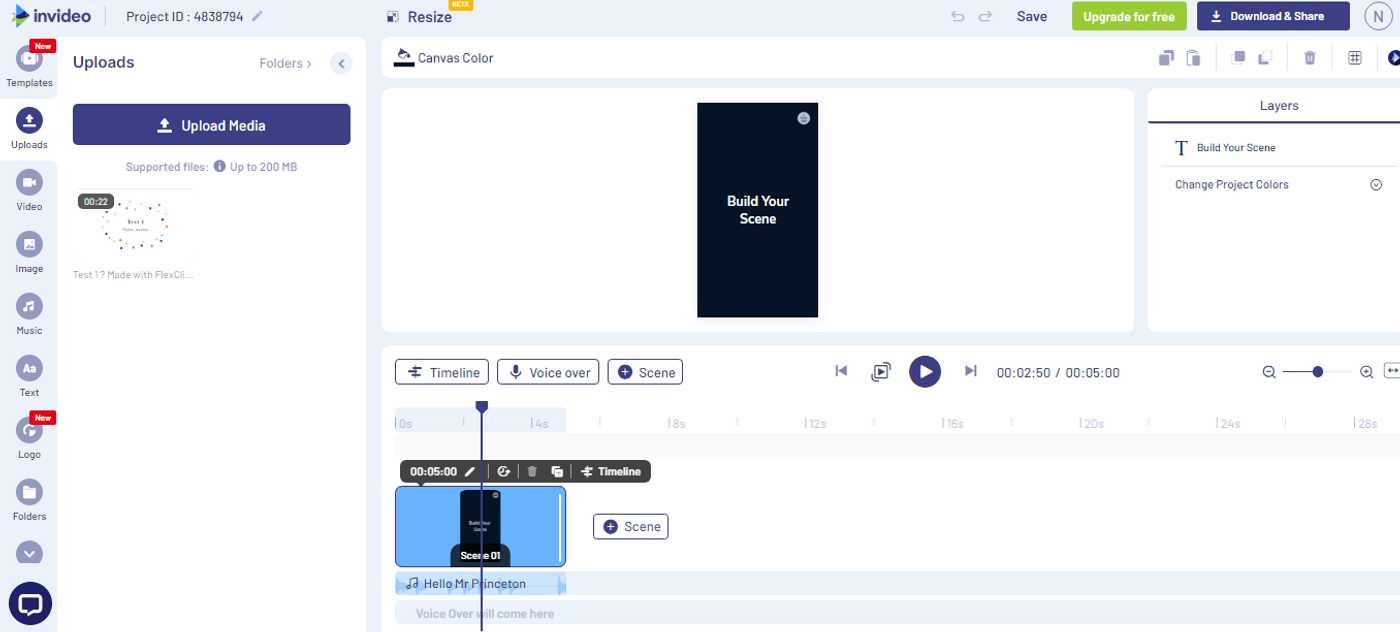Open the Folders link in Uploads
The width and height of the screenshot is (1400, 632).
(x=285, y=63)
